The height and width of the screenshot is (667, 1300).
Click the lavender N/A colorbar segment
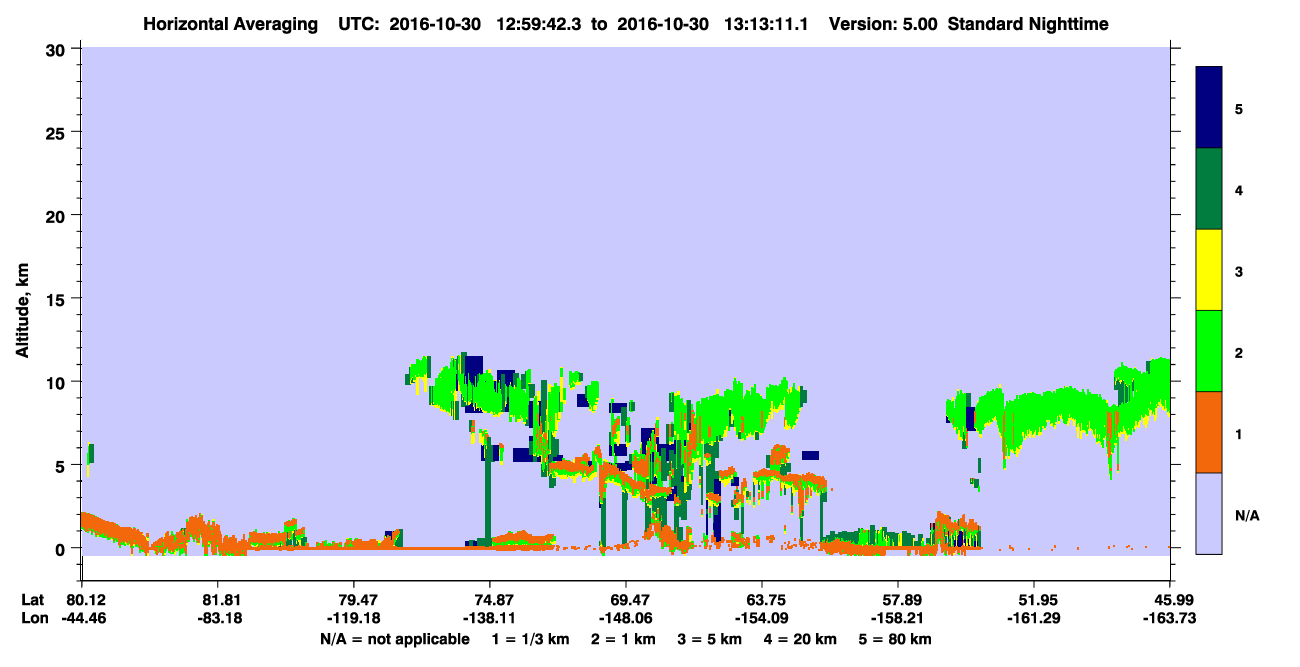1209,513
